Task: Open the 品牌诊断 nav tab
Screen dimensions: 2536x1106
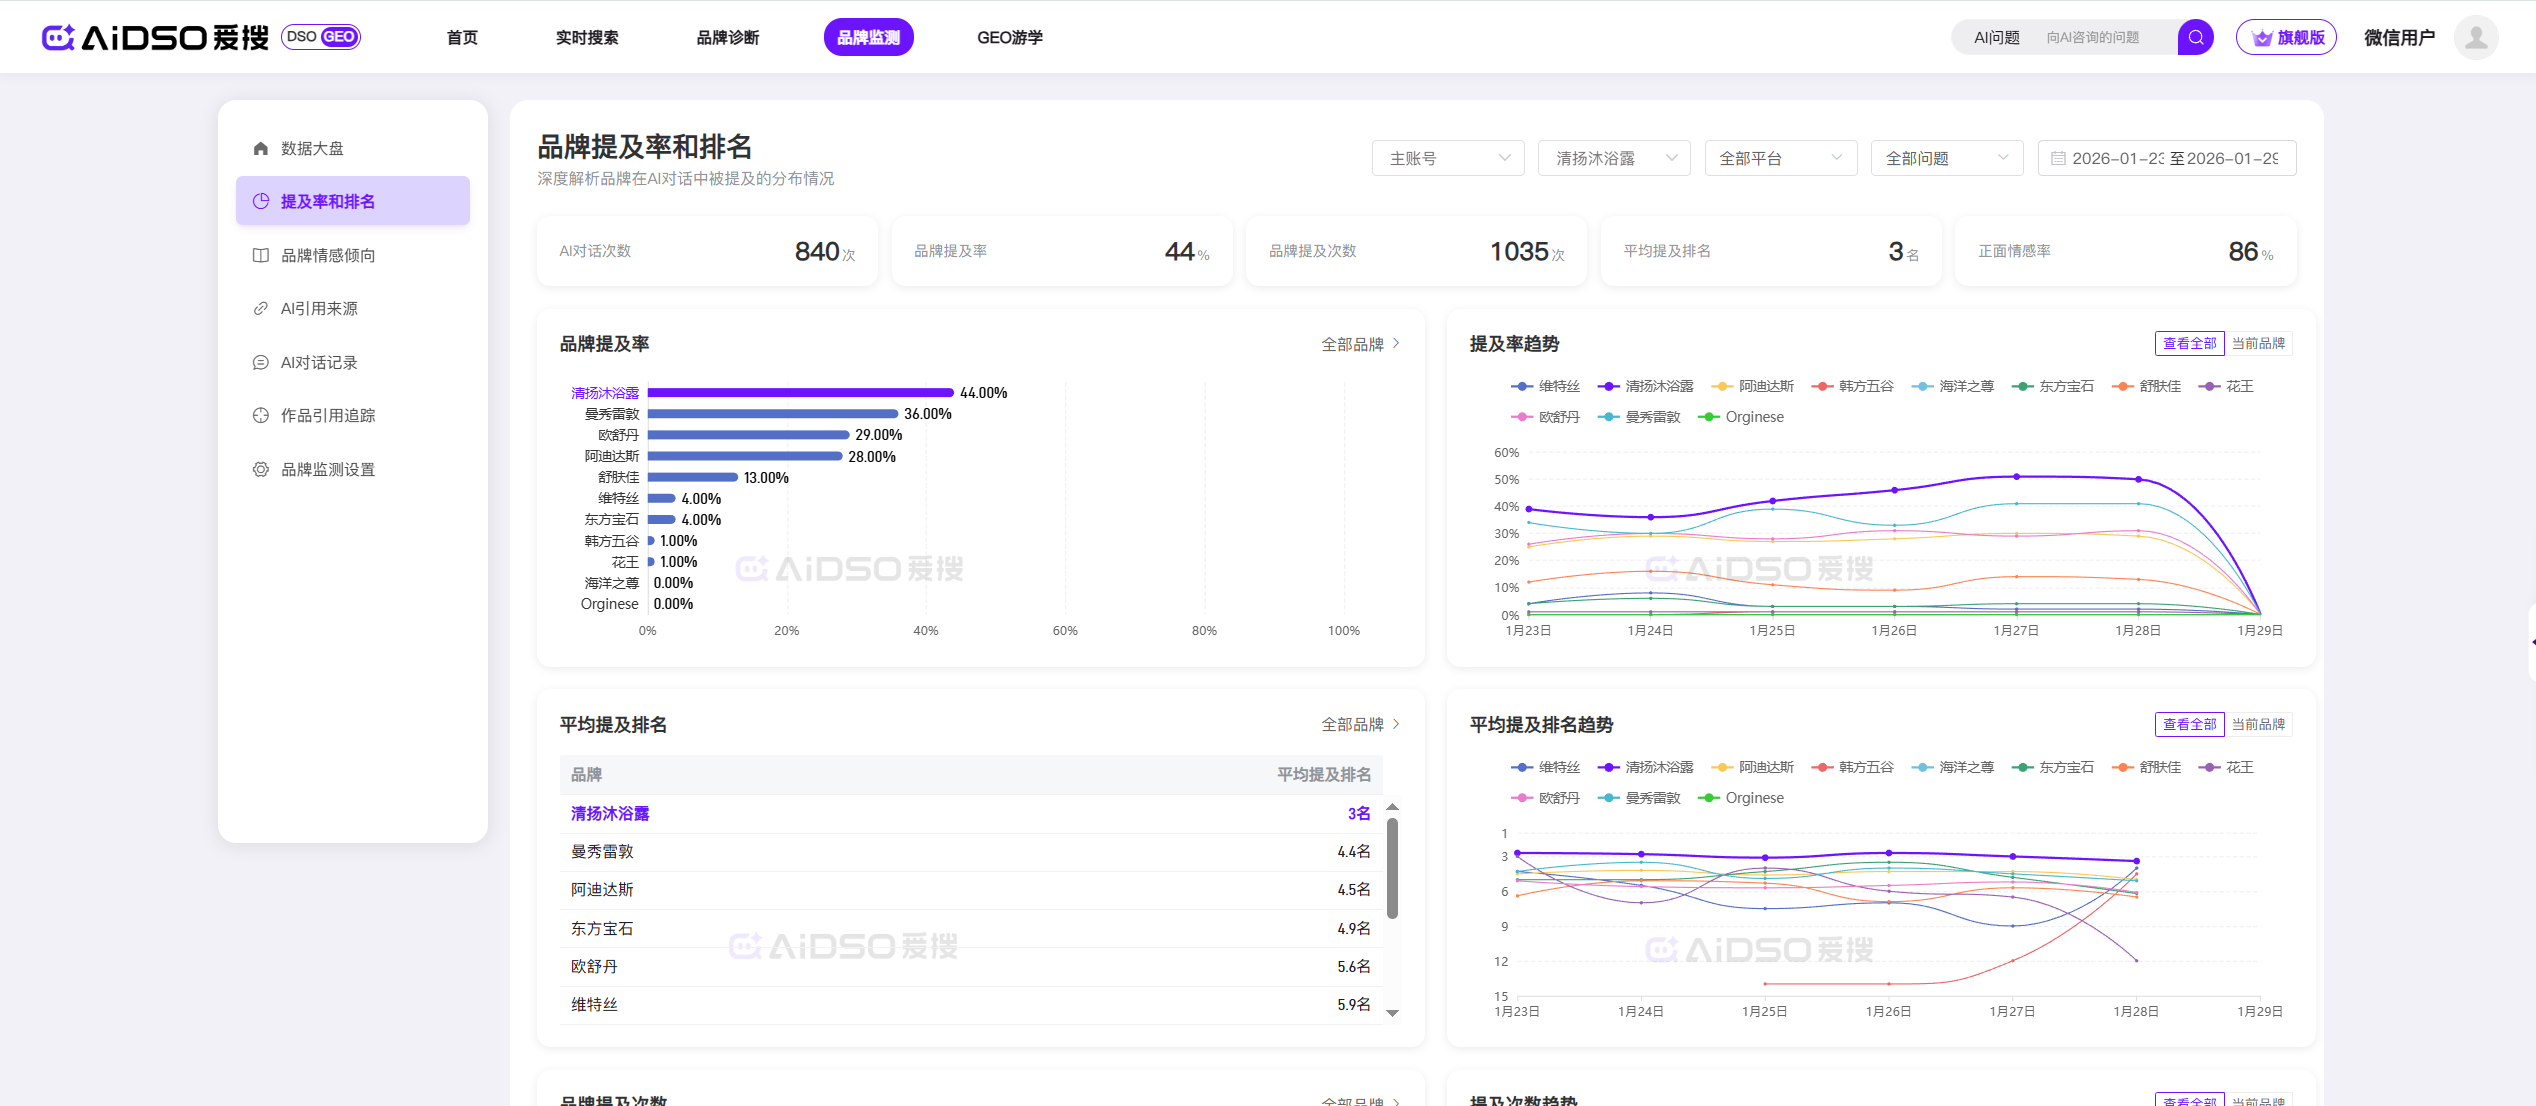Action: click(x=728, y=37)
